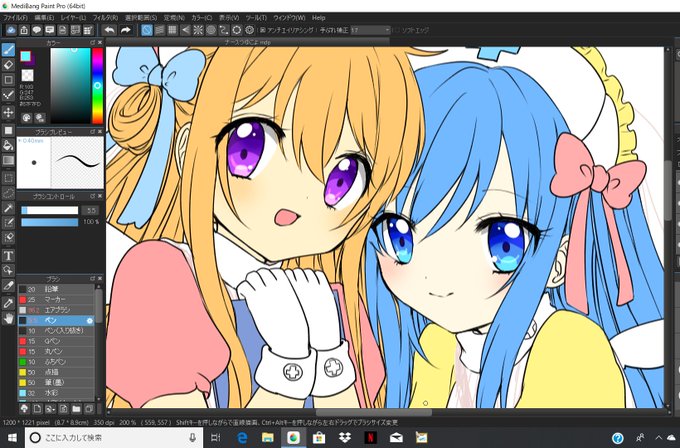Enable radial snap

tap(198, 30)
